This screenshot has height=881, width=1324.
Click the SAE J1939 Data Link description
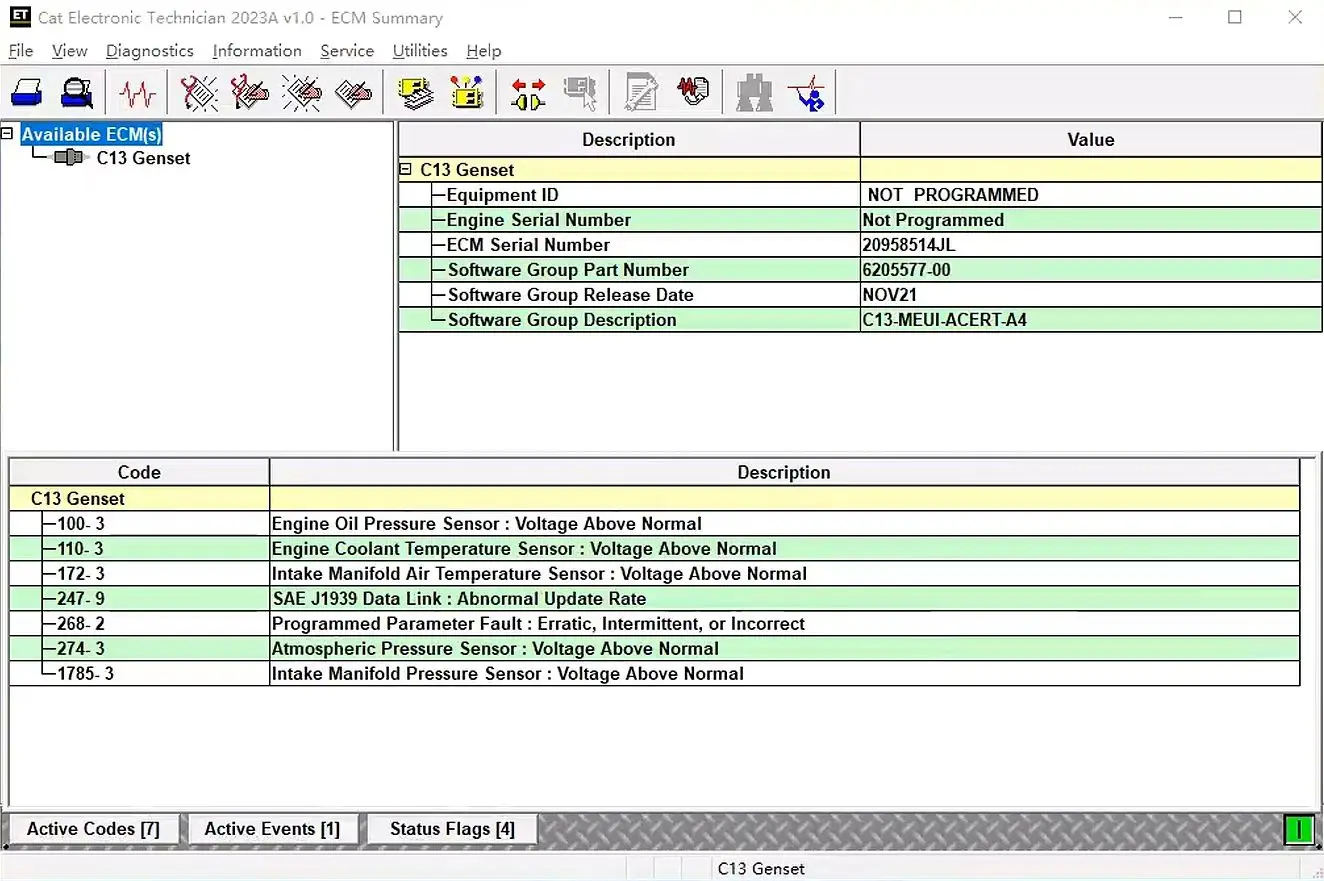coord(459,599)
